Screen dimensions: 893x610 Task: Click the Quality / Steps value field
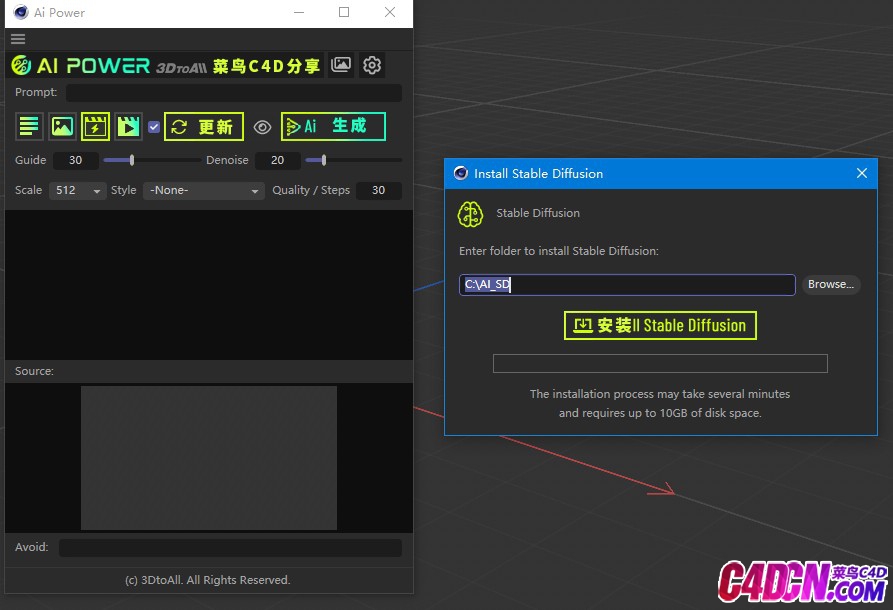tap(379, 190)
